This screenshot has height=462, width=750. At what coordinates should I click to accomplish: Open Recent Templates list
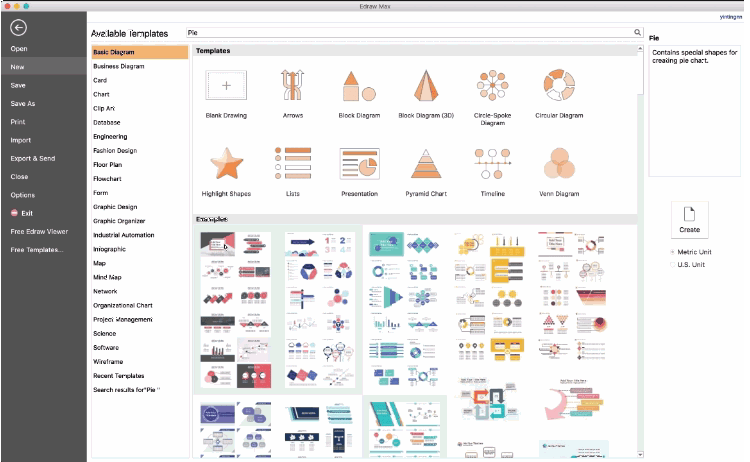pos(119,376)
